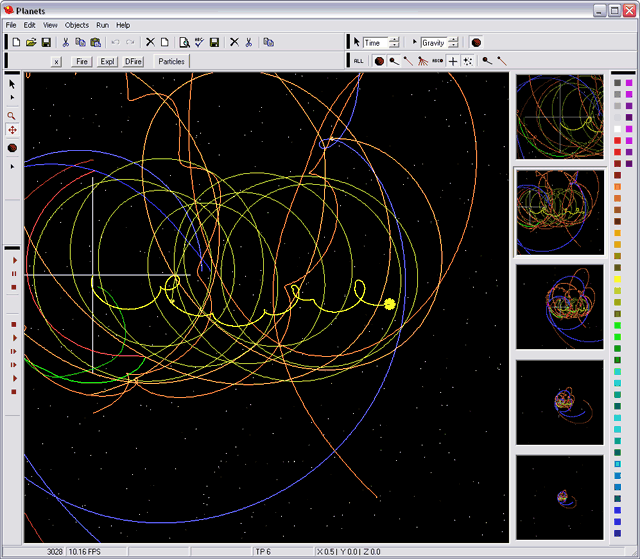640x559 pixels.
Task: Click the greyed Undo arrow icon
Action: point(116,42)
